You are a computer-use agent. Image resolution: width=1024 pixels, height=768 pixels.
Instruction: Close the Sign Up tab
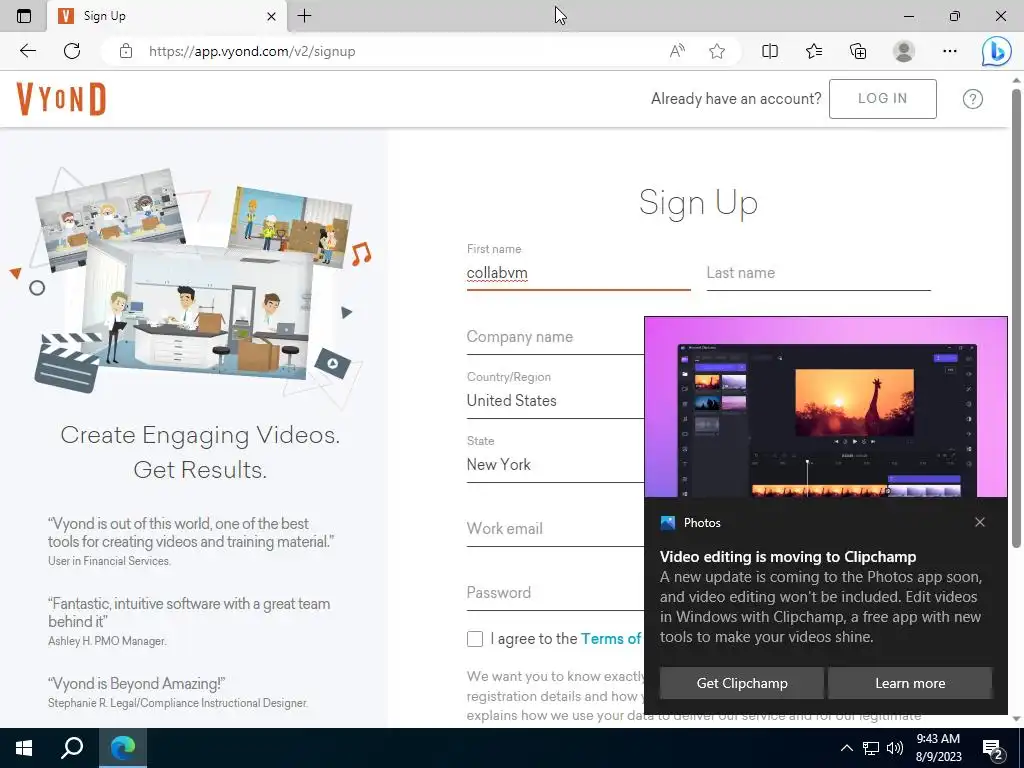point(272,16)
